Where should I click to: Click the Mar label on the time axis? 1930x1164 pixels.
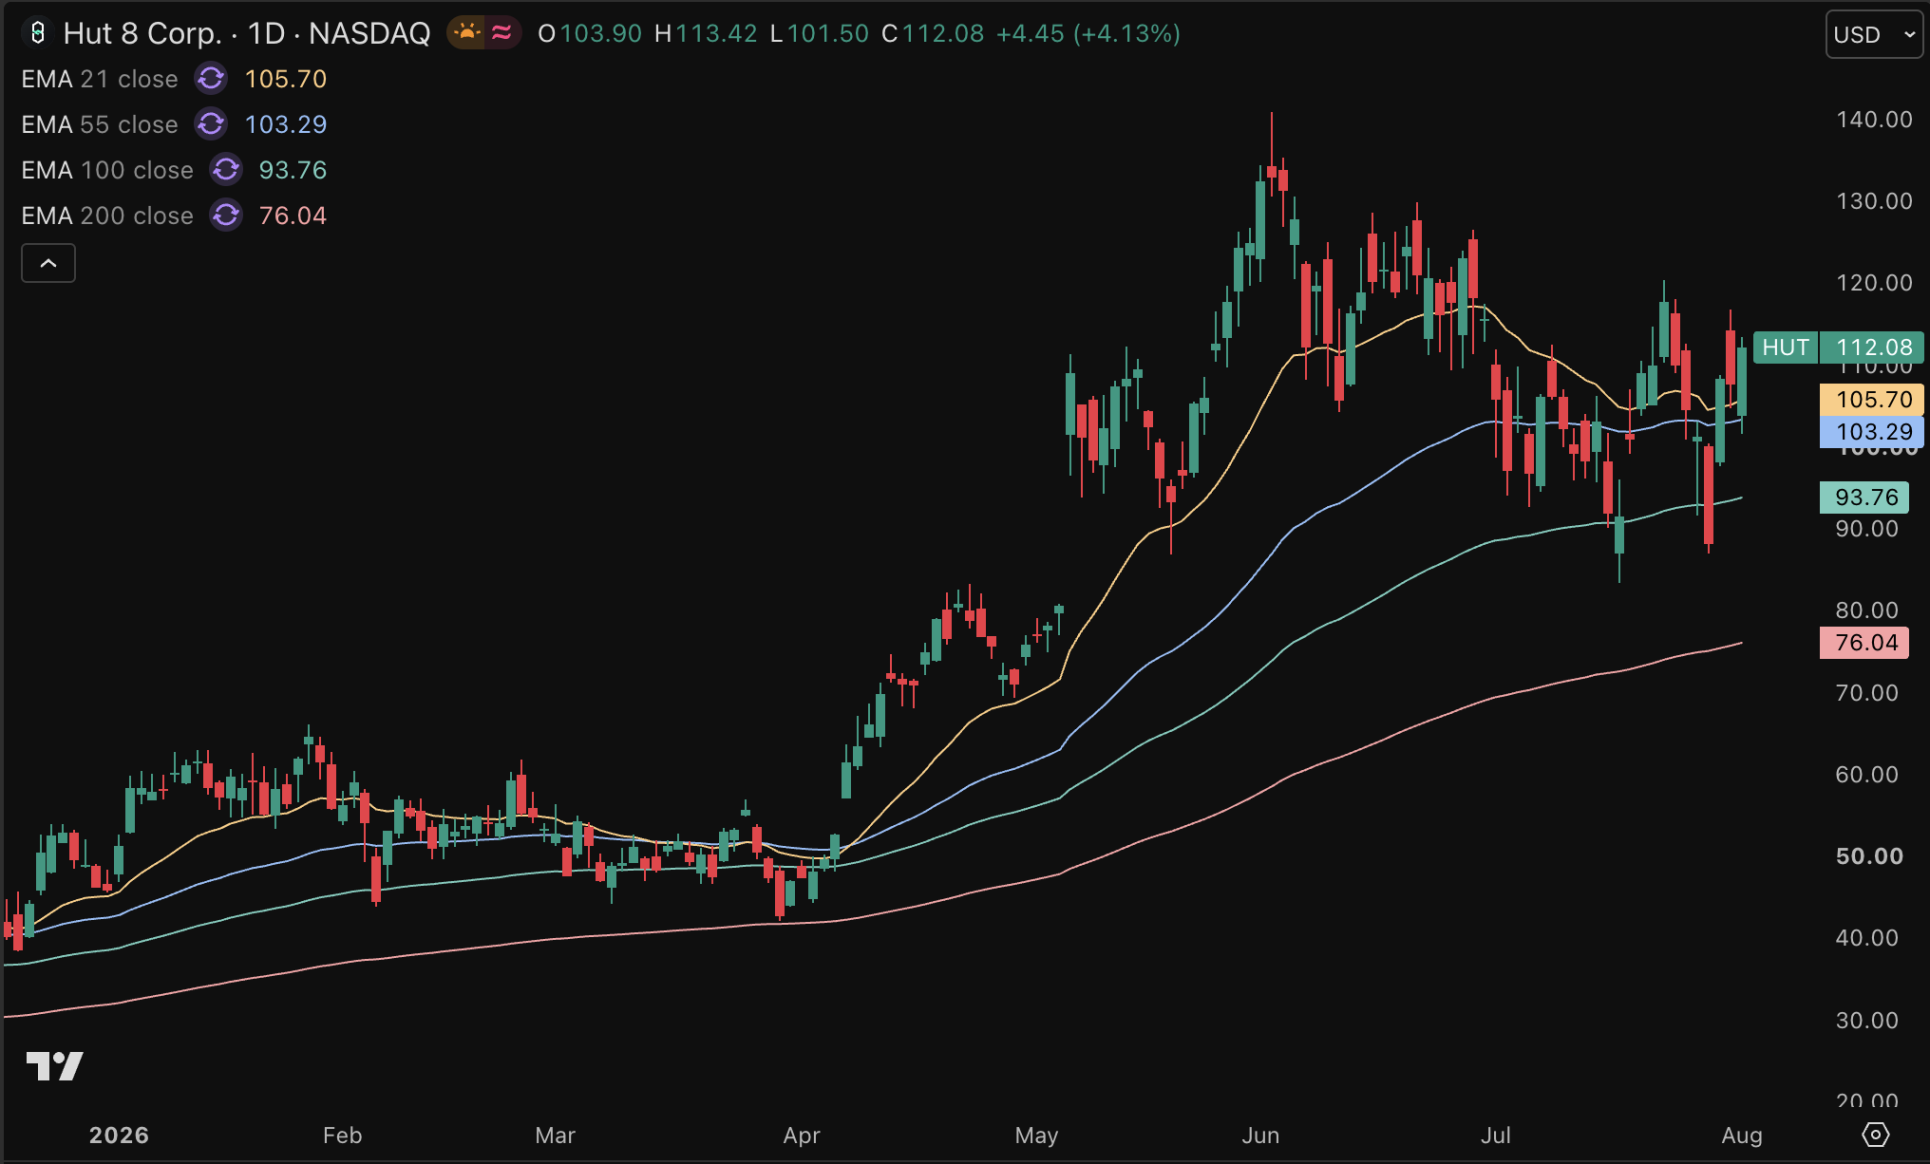(x=555, y=1135)
